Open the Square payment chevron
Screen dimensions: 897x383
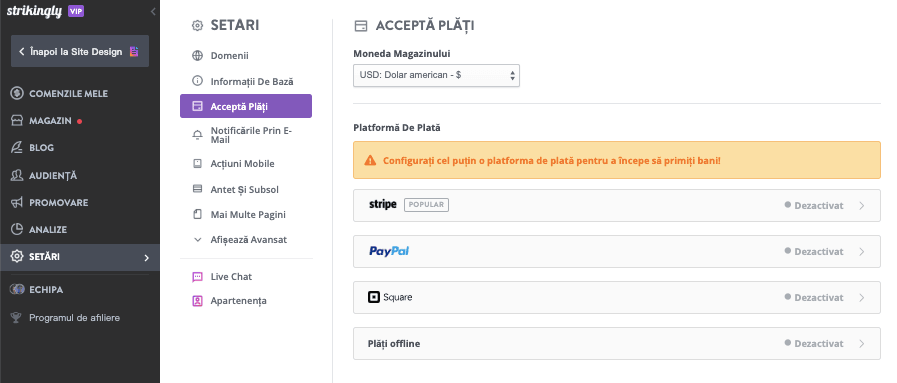862,298
